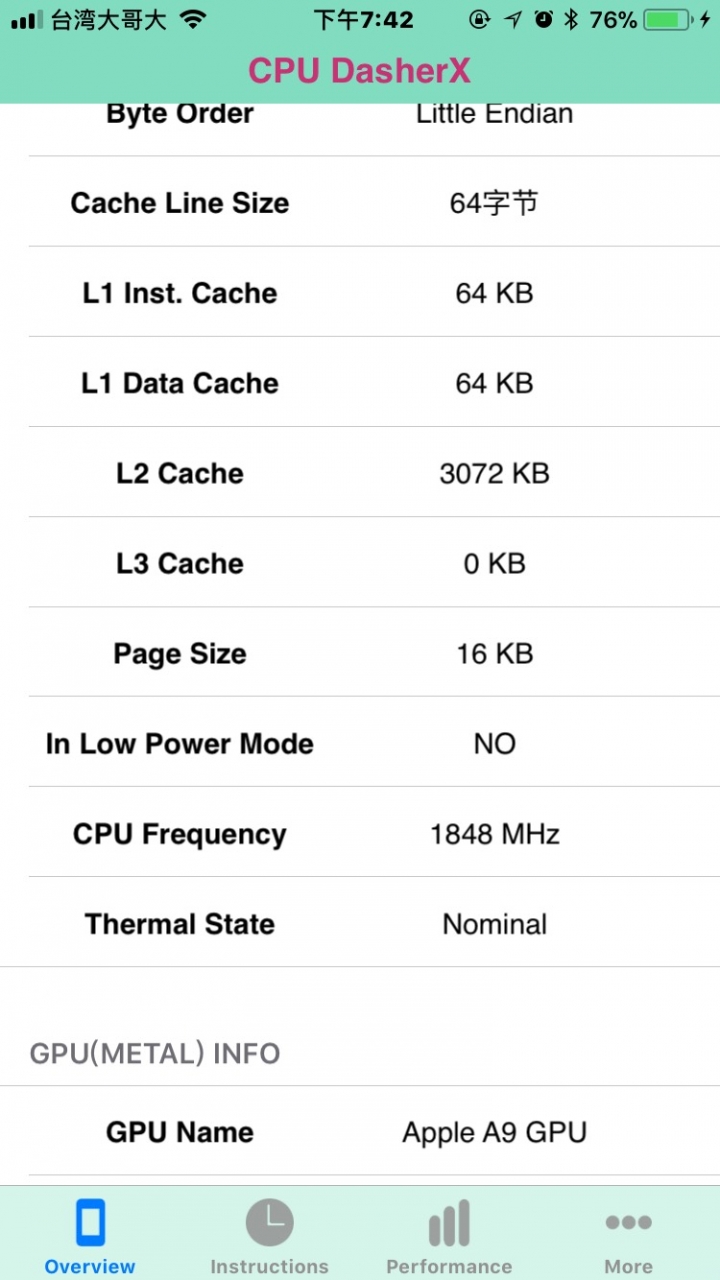The height and width of the screenshot is (1280, 720).
Task: Switch to the Instructions tab label
Action: pyautogui.click(x=269, y=1266)
